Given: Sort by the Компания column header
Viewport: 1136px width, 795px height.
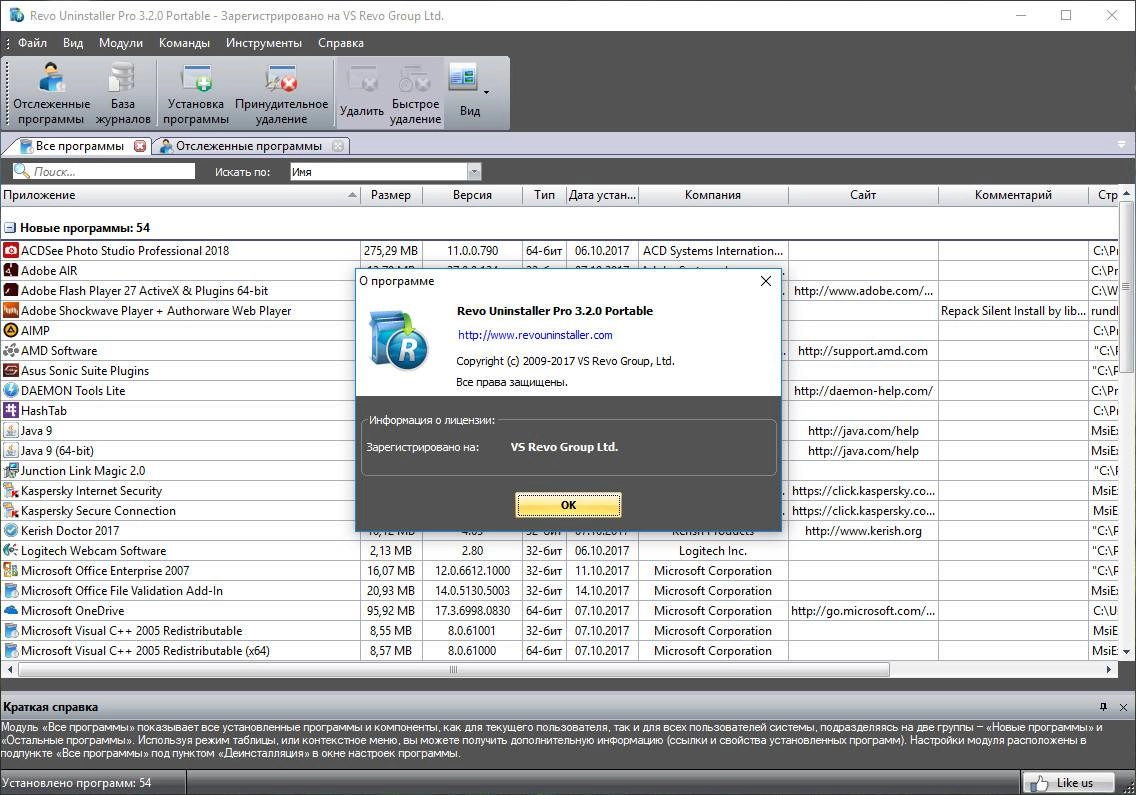Looking at the screenshot, I should 713,195.
